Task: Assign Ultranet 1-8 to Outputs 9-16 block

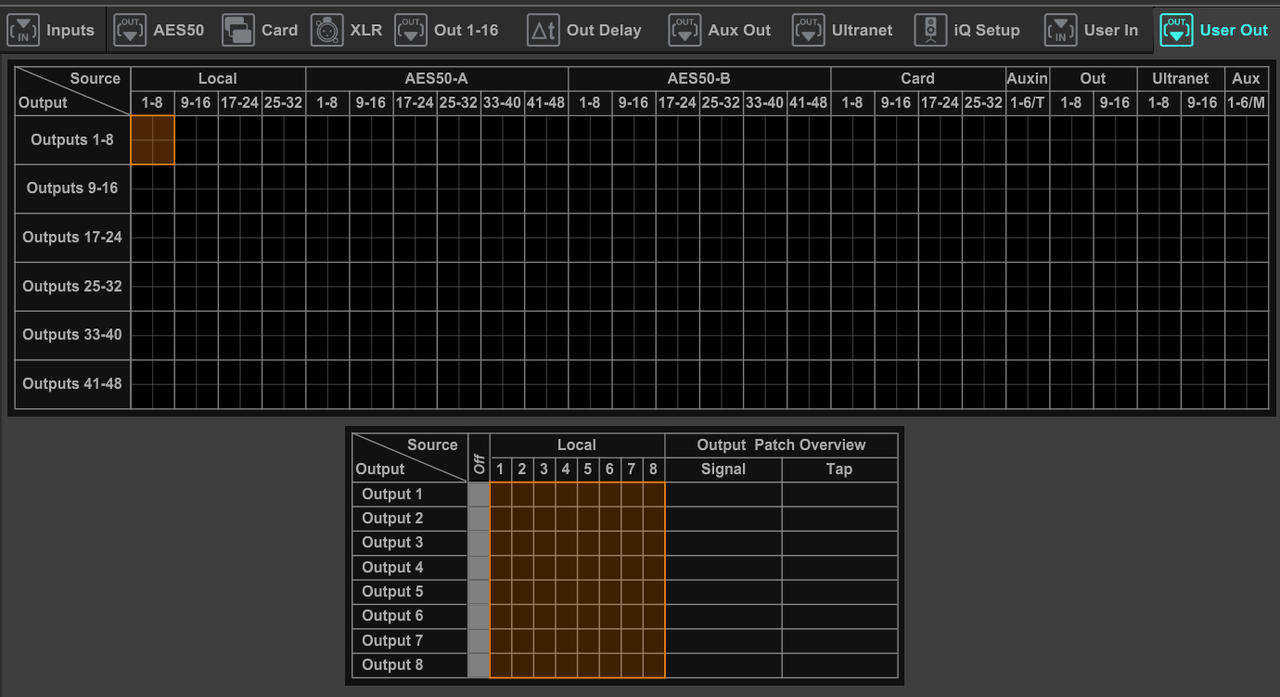Action: 1158,188
